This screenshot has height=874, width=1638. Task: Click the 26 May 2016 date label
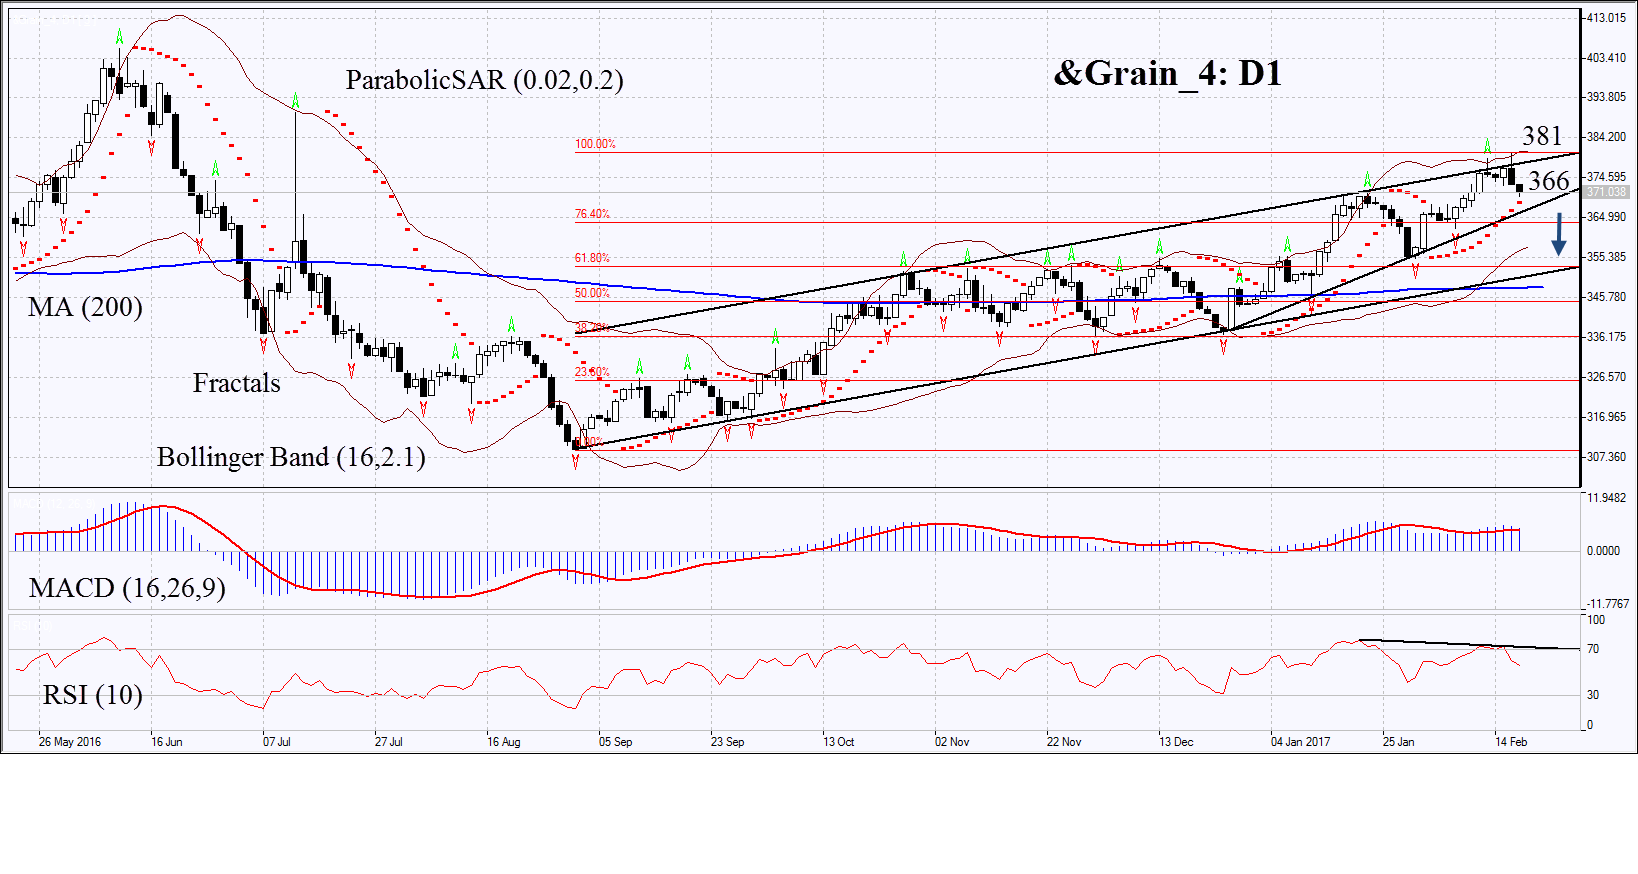[x=70, y=742]
